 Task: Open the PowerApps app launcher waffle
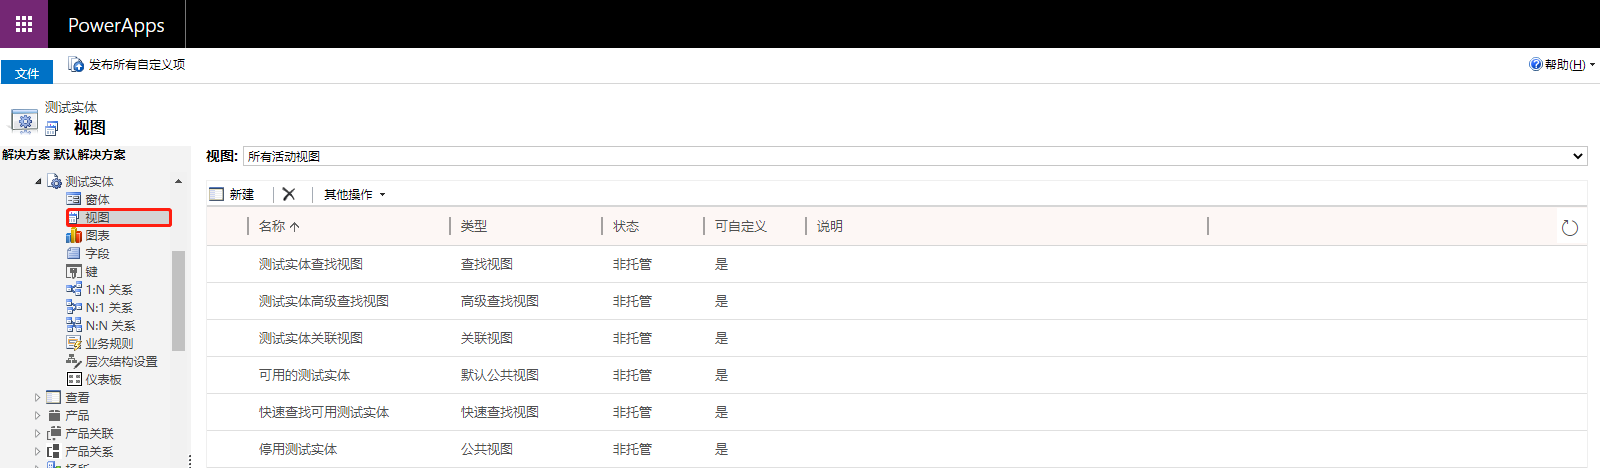click(x=24, y=24)
